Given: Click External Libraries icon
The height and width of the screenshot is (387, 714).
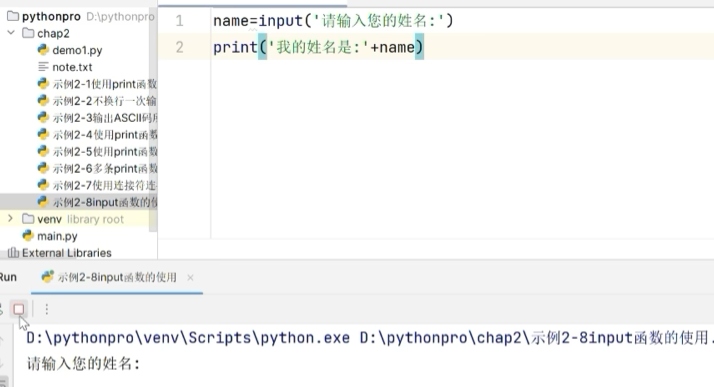Looking at the screenshot, I should [13, 253].
